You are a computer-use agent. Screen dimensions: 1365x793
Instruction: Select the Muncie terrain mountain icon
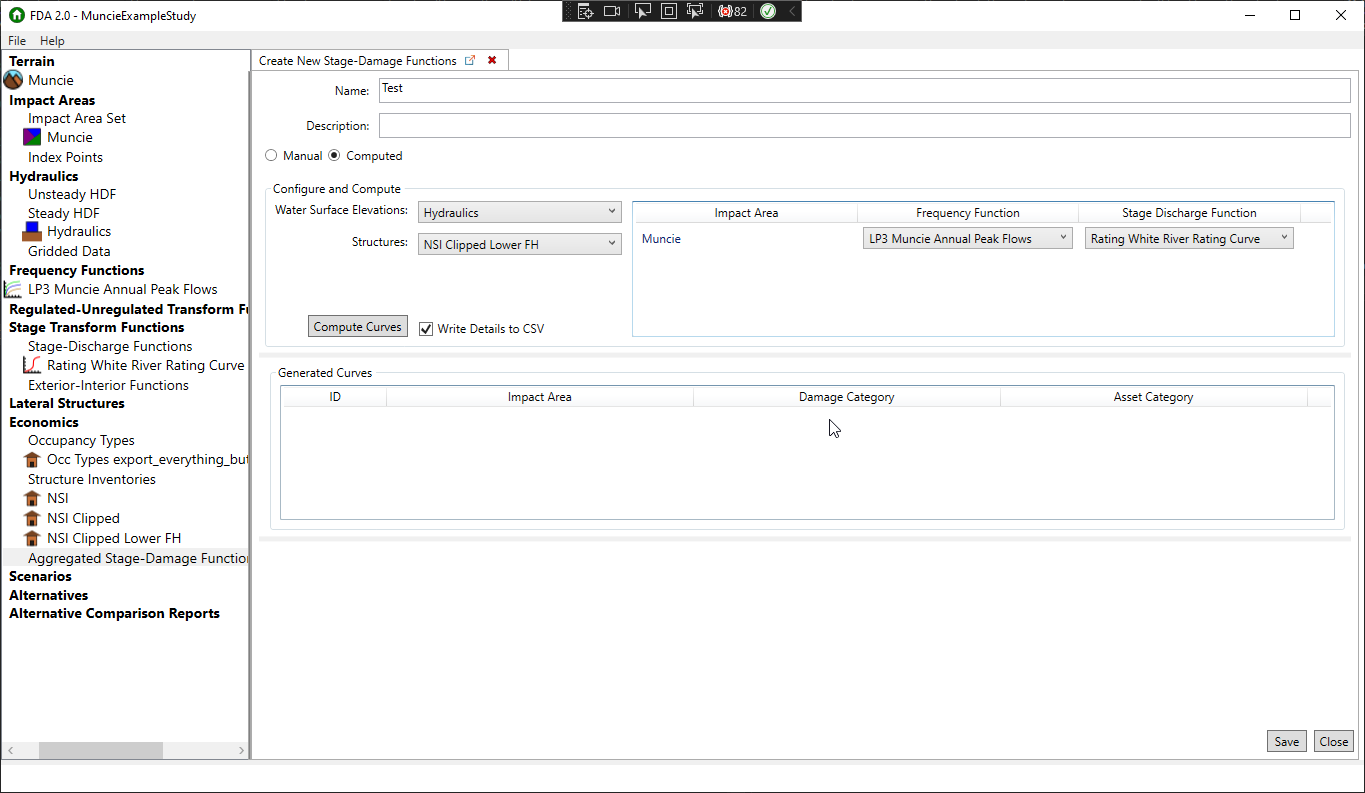(x=13, y=80)
